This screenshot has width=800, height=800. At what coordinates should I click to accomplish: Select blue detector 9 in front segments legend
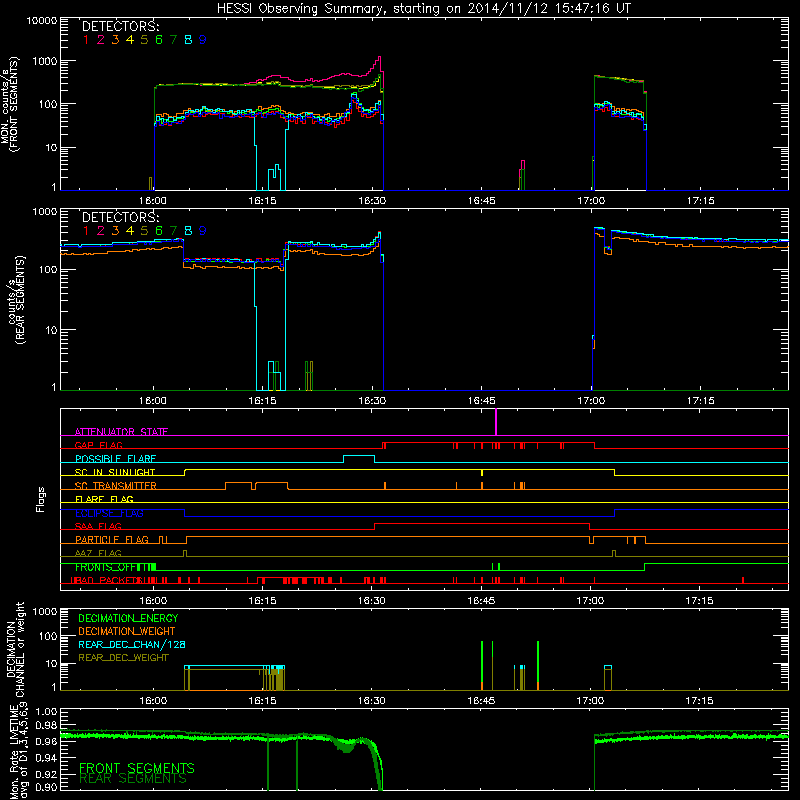pos(203,40)
